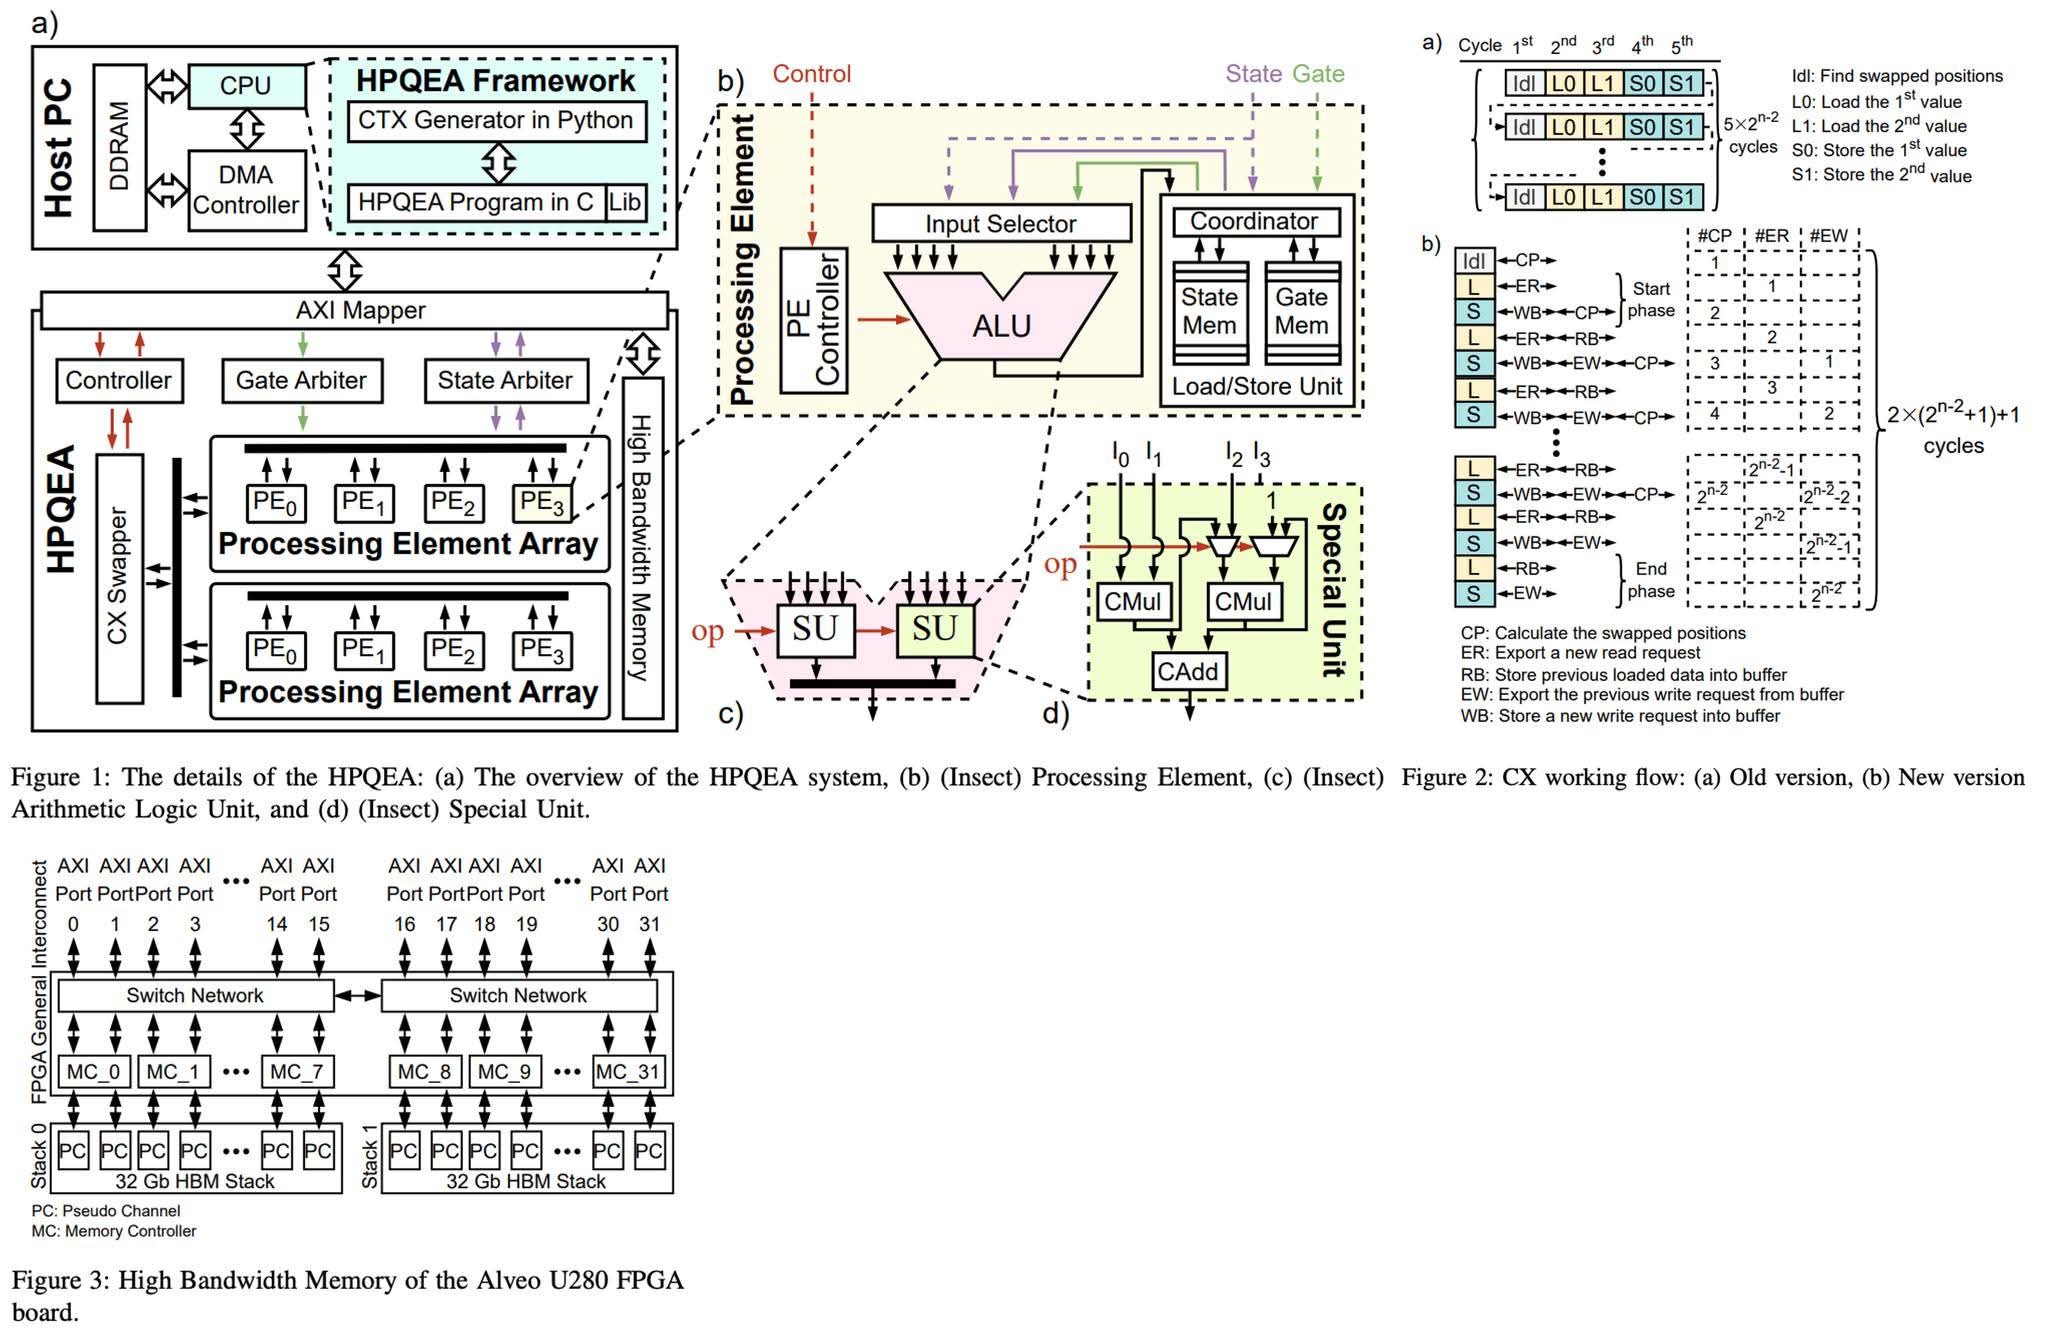Click the High Bandwidth Memory block

pos(643,548)
